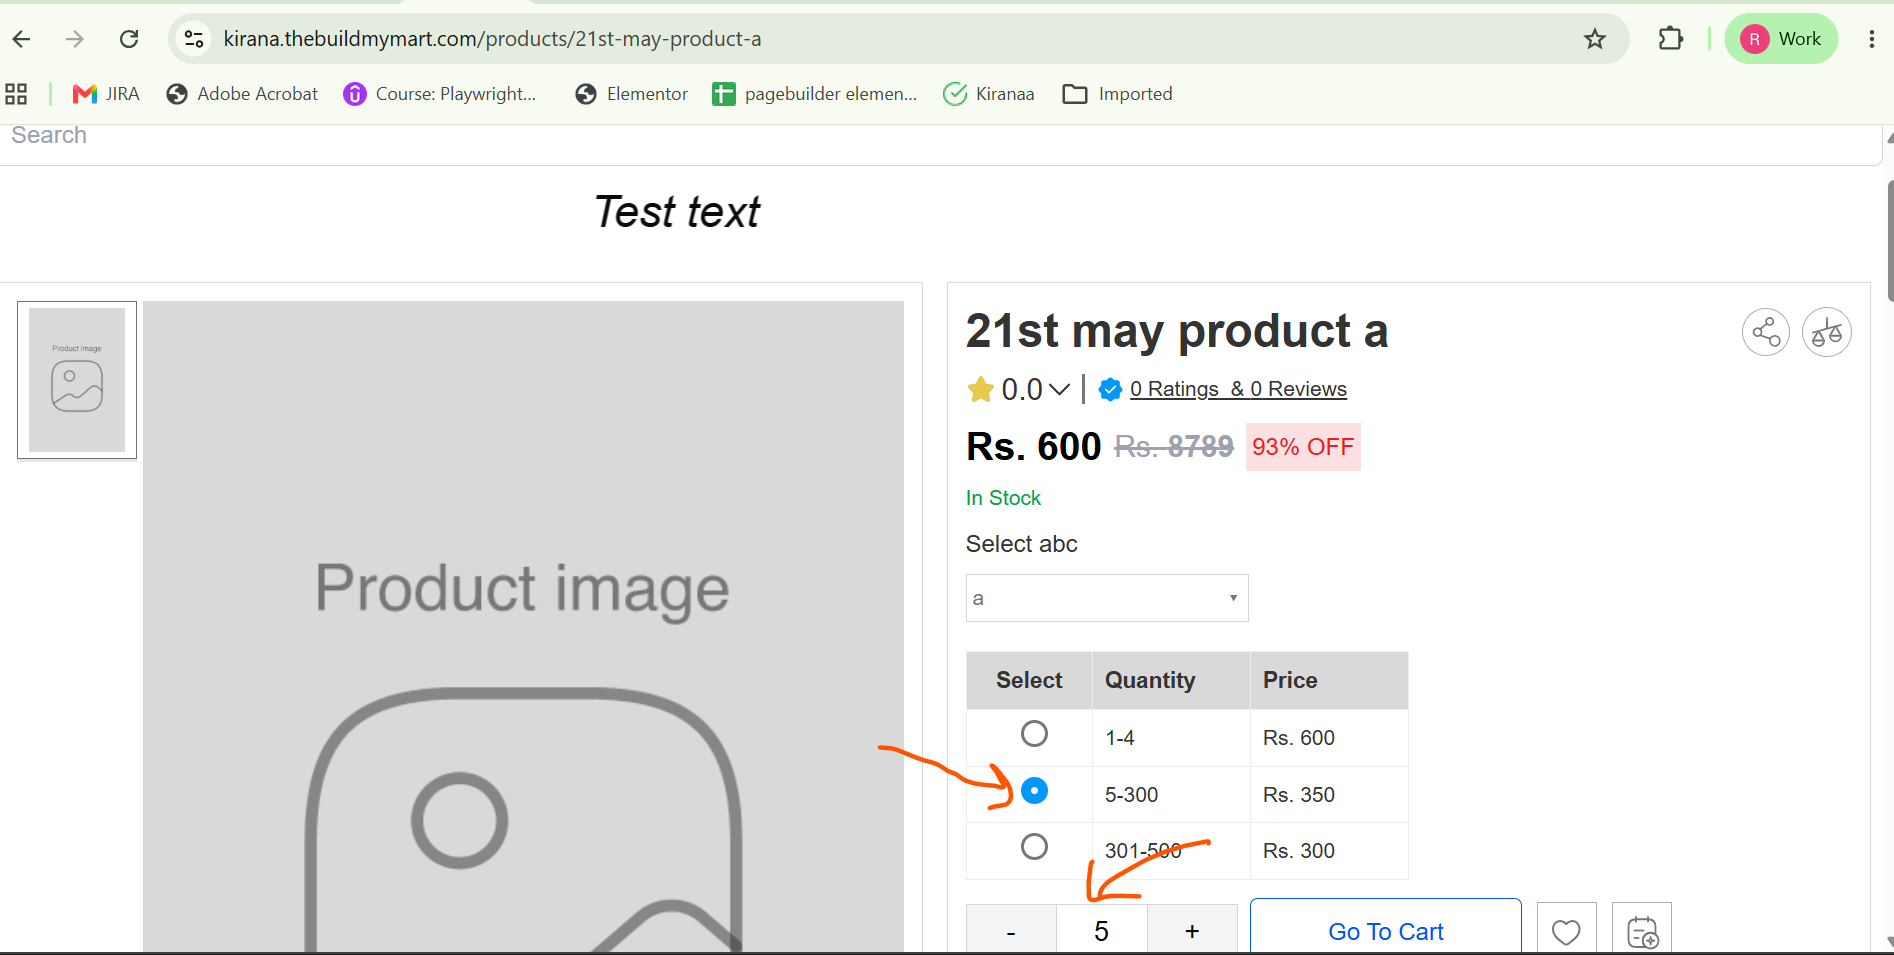
Task: Add product to compare with scale icon
Action: 1827,332
